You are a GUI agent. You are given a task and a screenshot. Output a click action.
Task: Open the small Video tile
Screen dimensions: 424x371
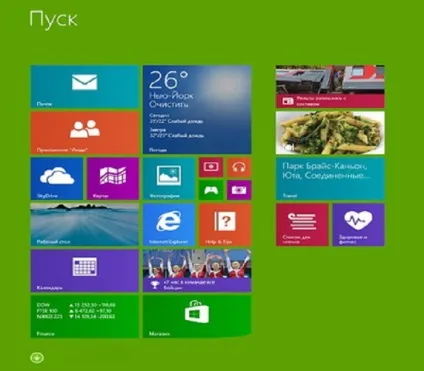pos(211,167)
